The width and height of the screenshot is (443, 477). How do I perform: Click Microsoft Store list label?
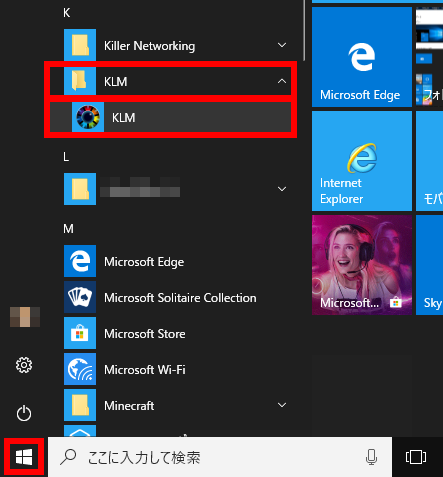pyautogui.click(x=145, y=334)
